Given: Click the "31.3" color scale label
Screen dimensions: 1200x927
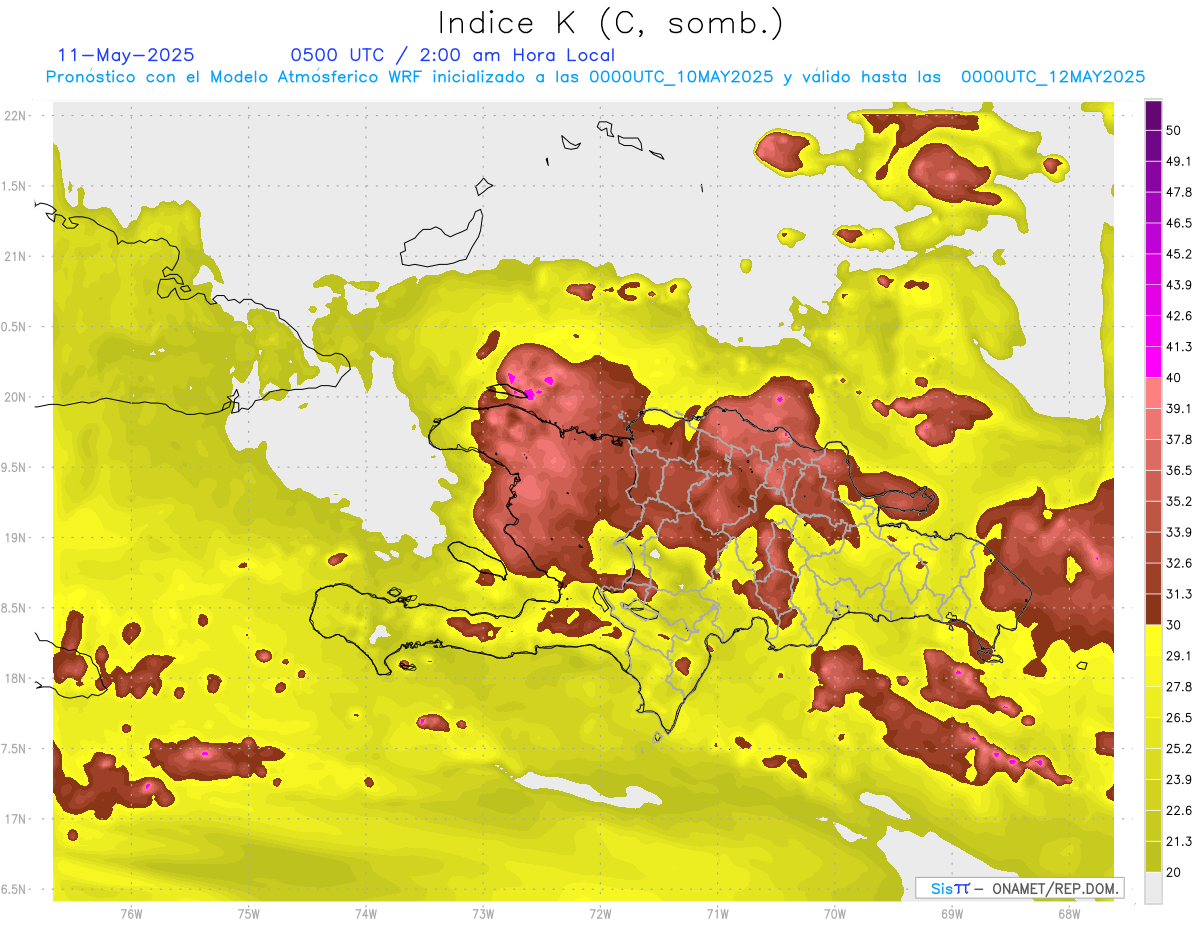Looking at the screenshot, I should (1179, 594).
